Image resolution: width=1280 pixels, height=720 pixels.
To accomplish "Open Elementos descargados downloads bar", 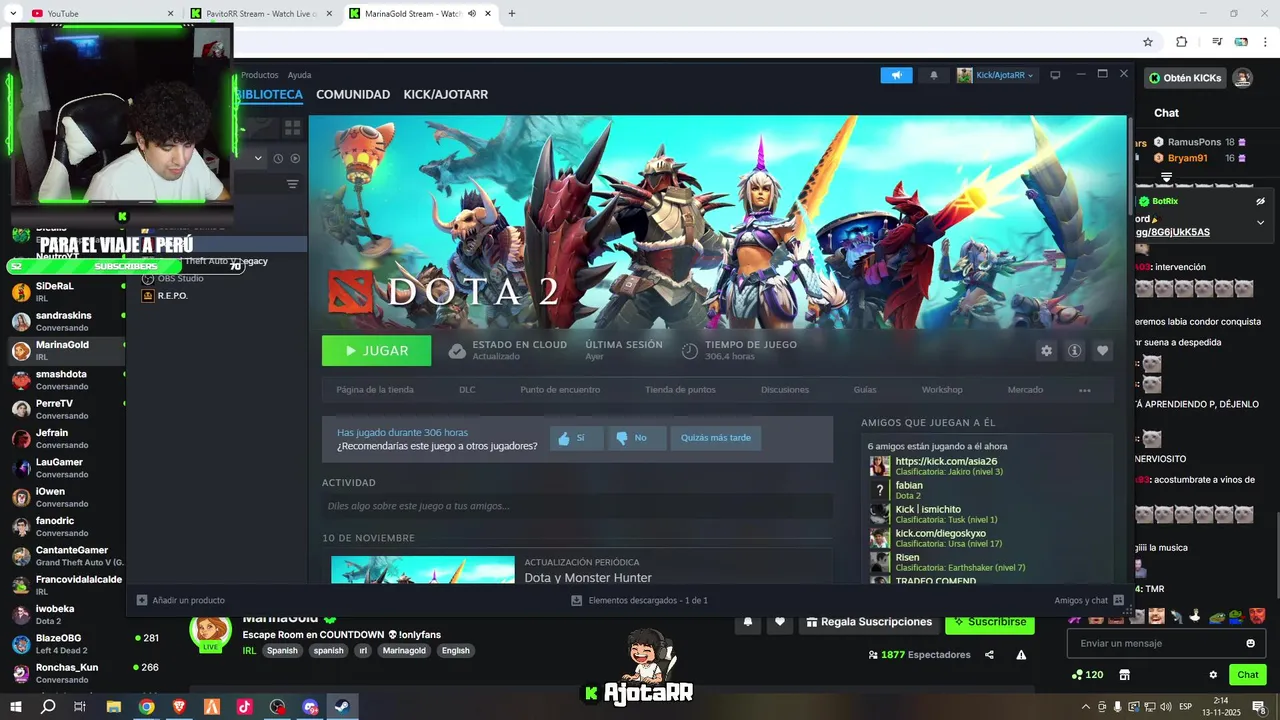I will click(x=640, y=600).
